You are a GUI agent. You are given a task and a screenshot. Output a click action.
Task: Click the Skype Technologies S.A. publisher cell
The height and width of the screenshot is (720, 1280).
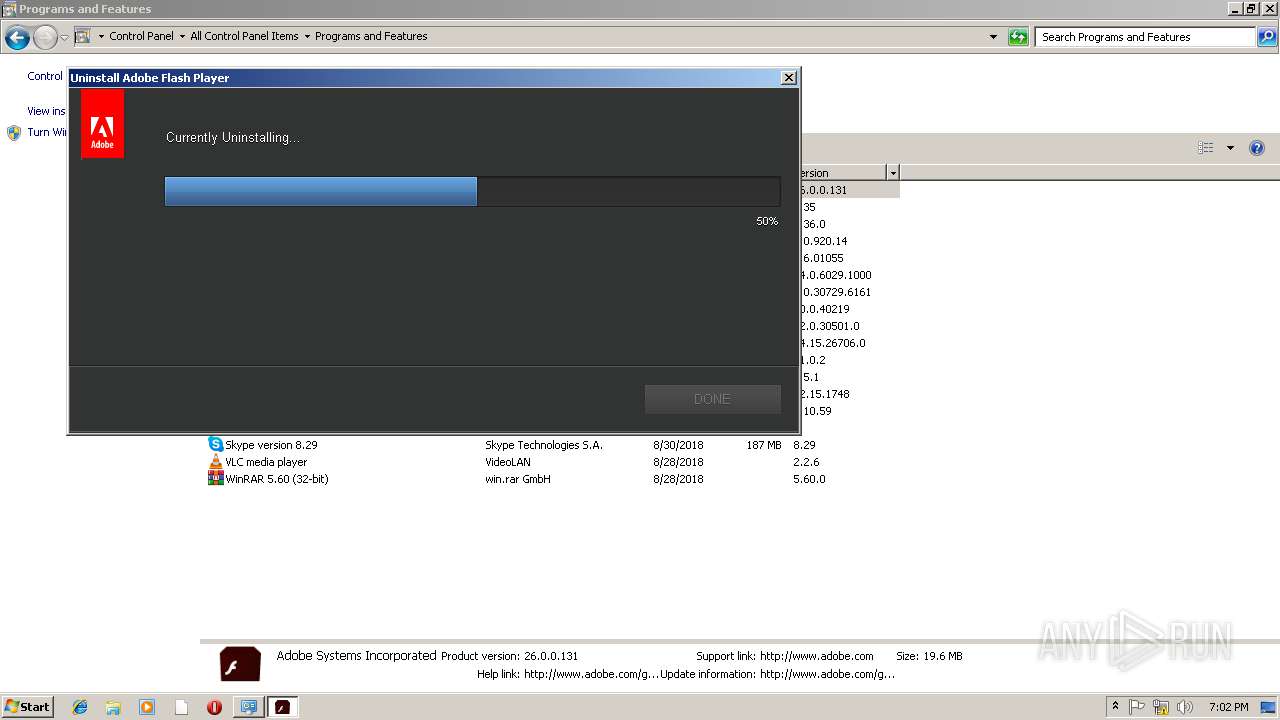(x=543, y=445)
